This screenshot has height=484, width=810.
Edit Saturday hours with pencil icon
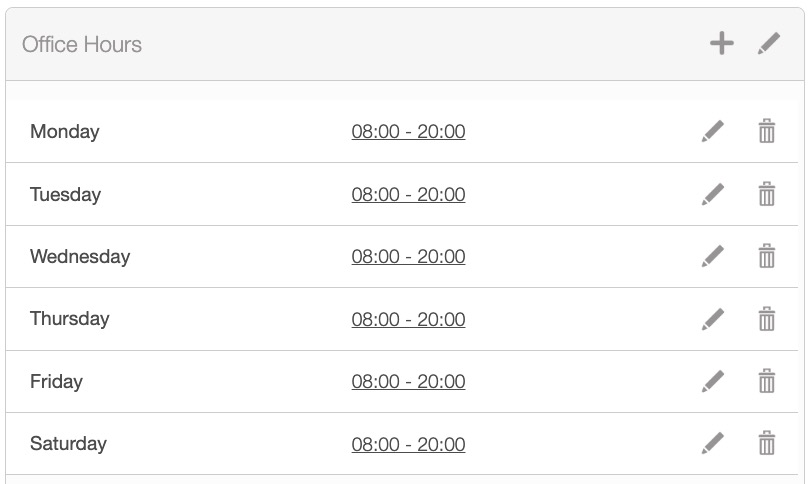712,443
